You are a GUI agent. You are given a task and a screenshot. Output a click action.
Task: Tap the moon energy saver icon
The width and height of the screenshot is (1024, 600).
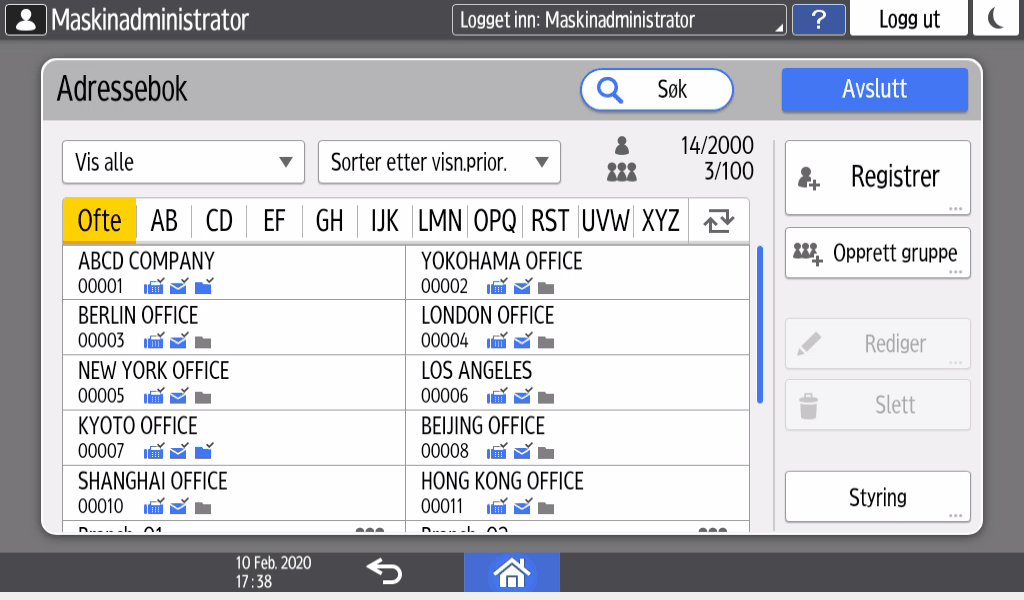[x=996, y=20]
